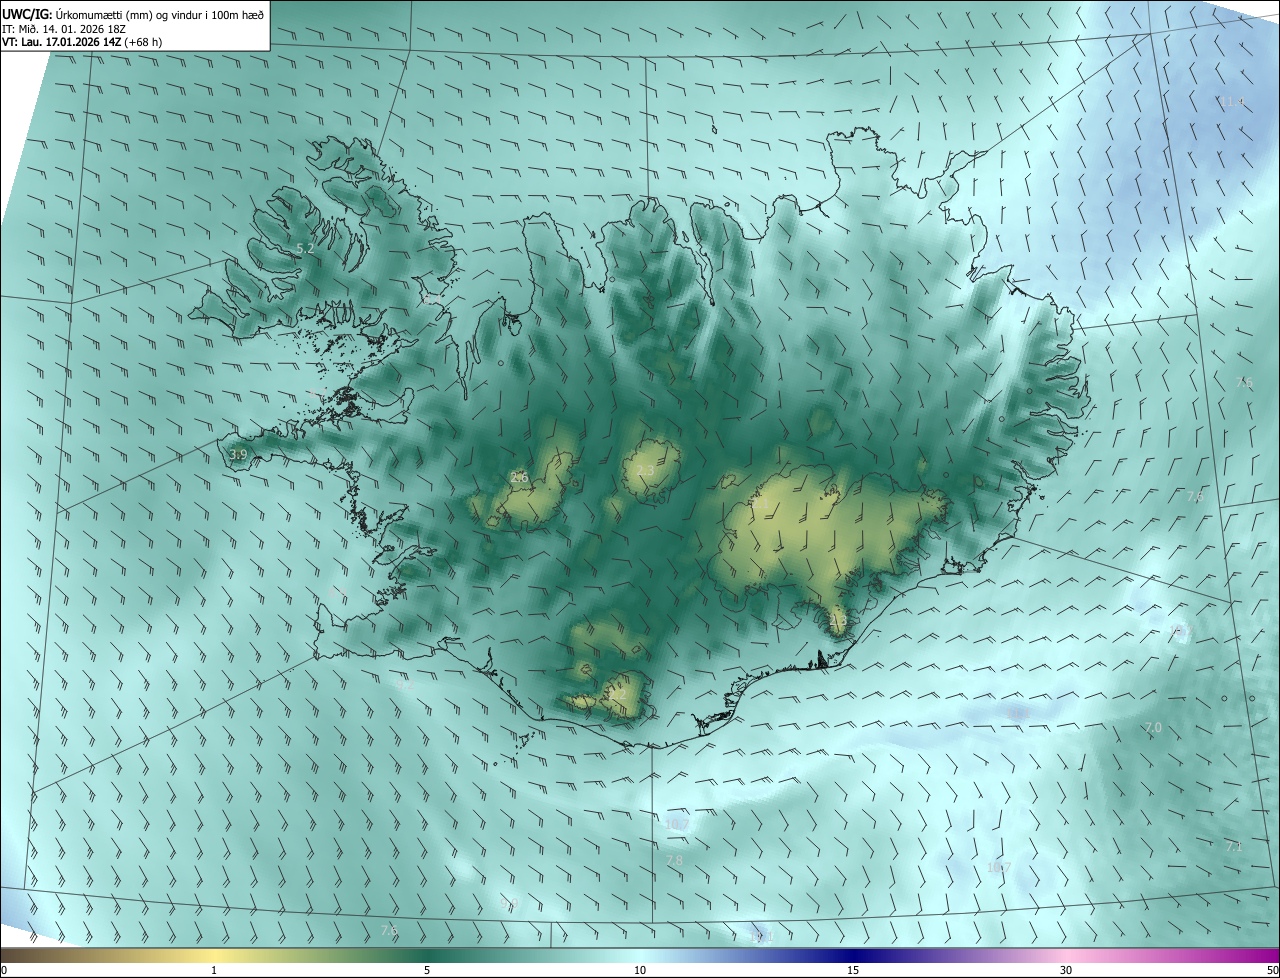Screen dimensions: 1280x978
Task: Click the '5.2' value in the Westfjords
Action: pos(306,247)
